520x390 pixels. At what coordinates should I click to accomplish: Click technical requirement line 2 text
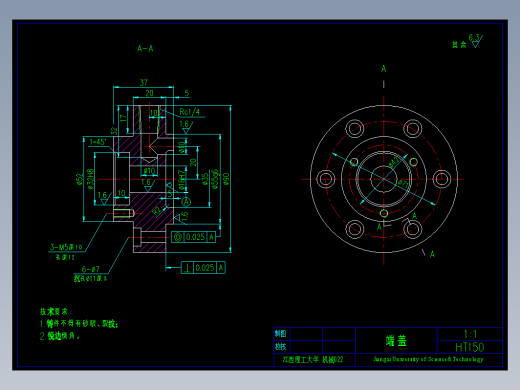click(60, 336)
